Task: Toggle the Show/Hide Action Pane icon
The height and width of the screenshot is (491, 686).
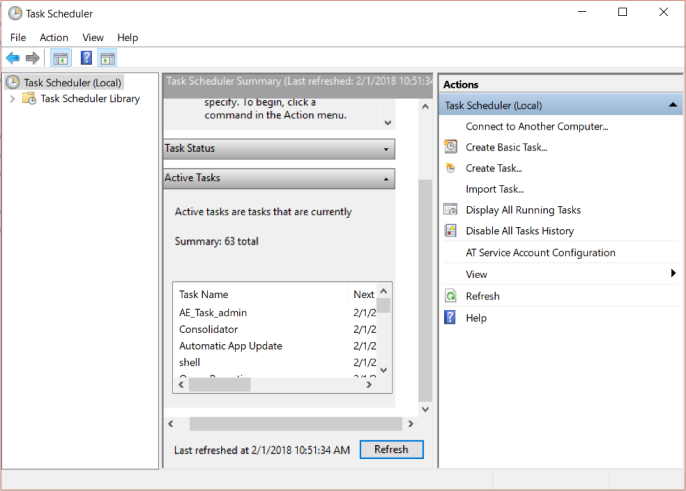Action: [108, 58]
